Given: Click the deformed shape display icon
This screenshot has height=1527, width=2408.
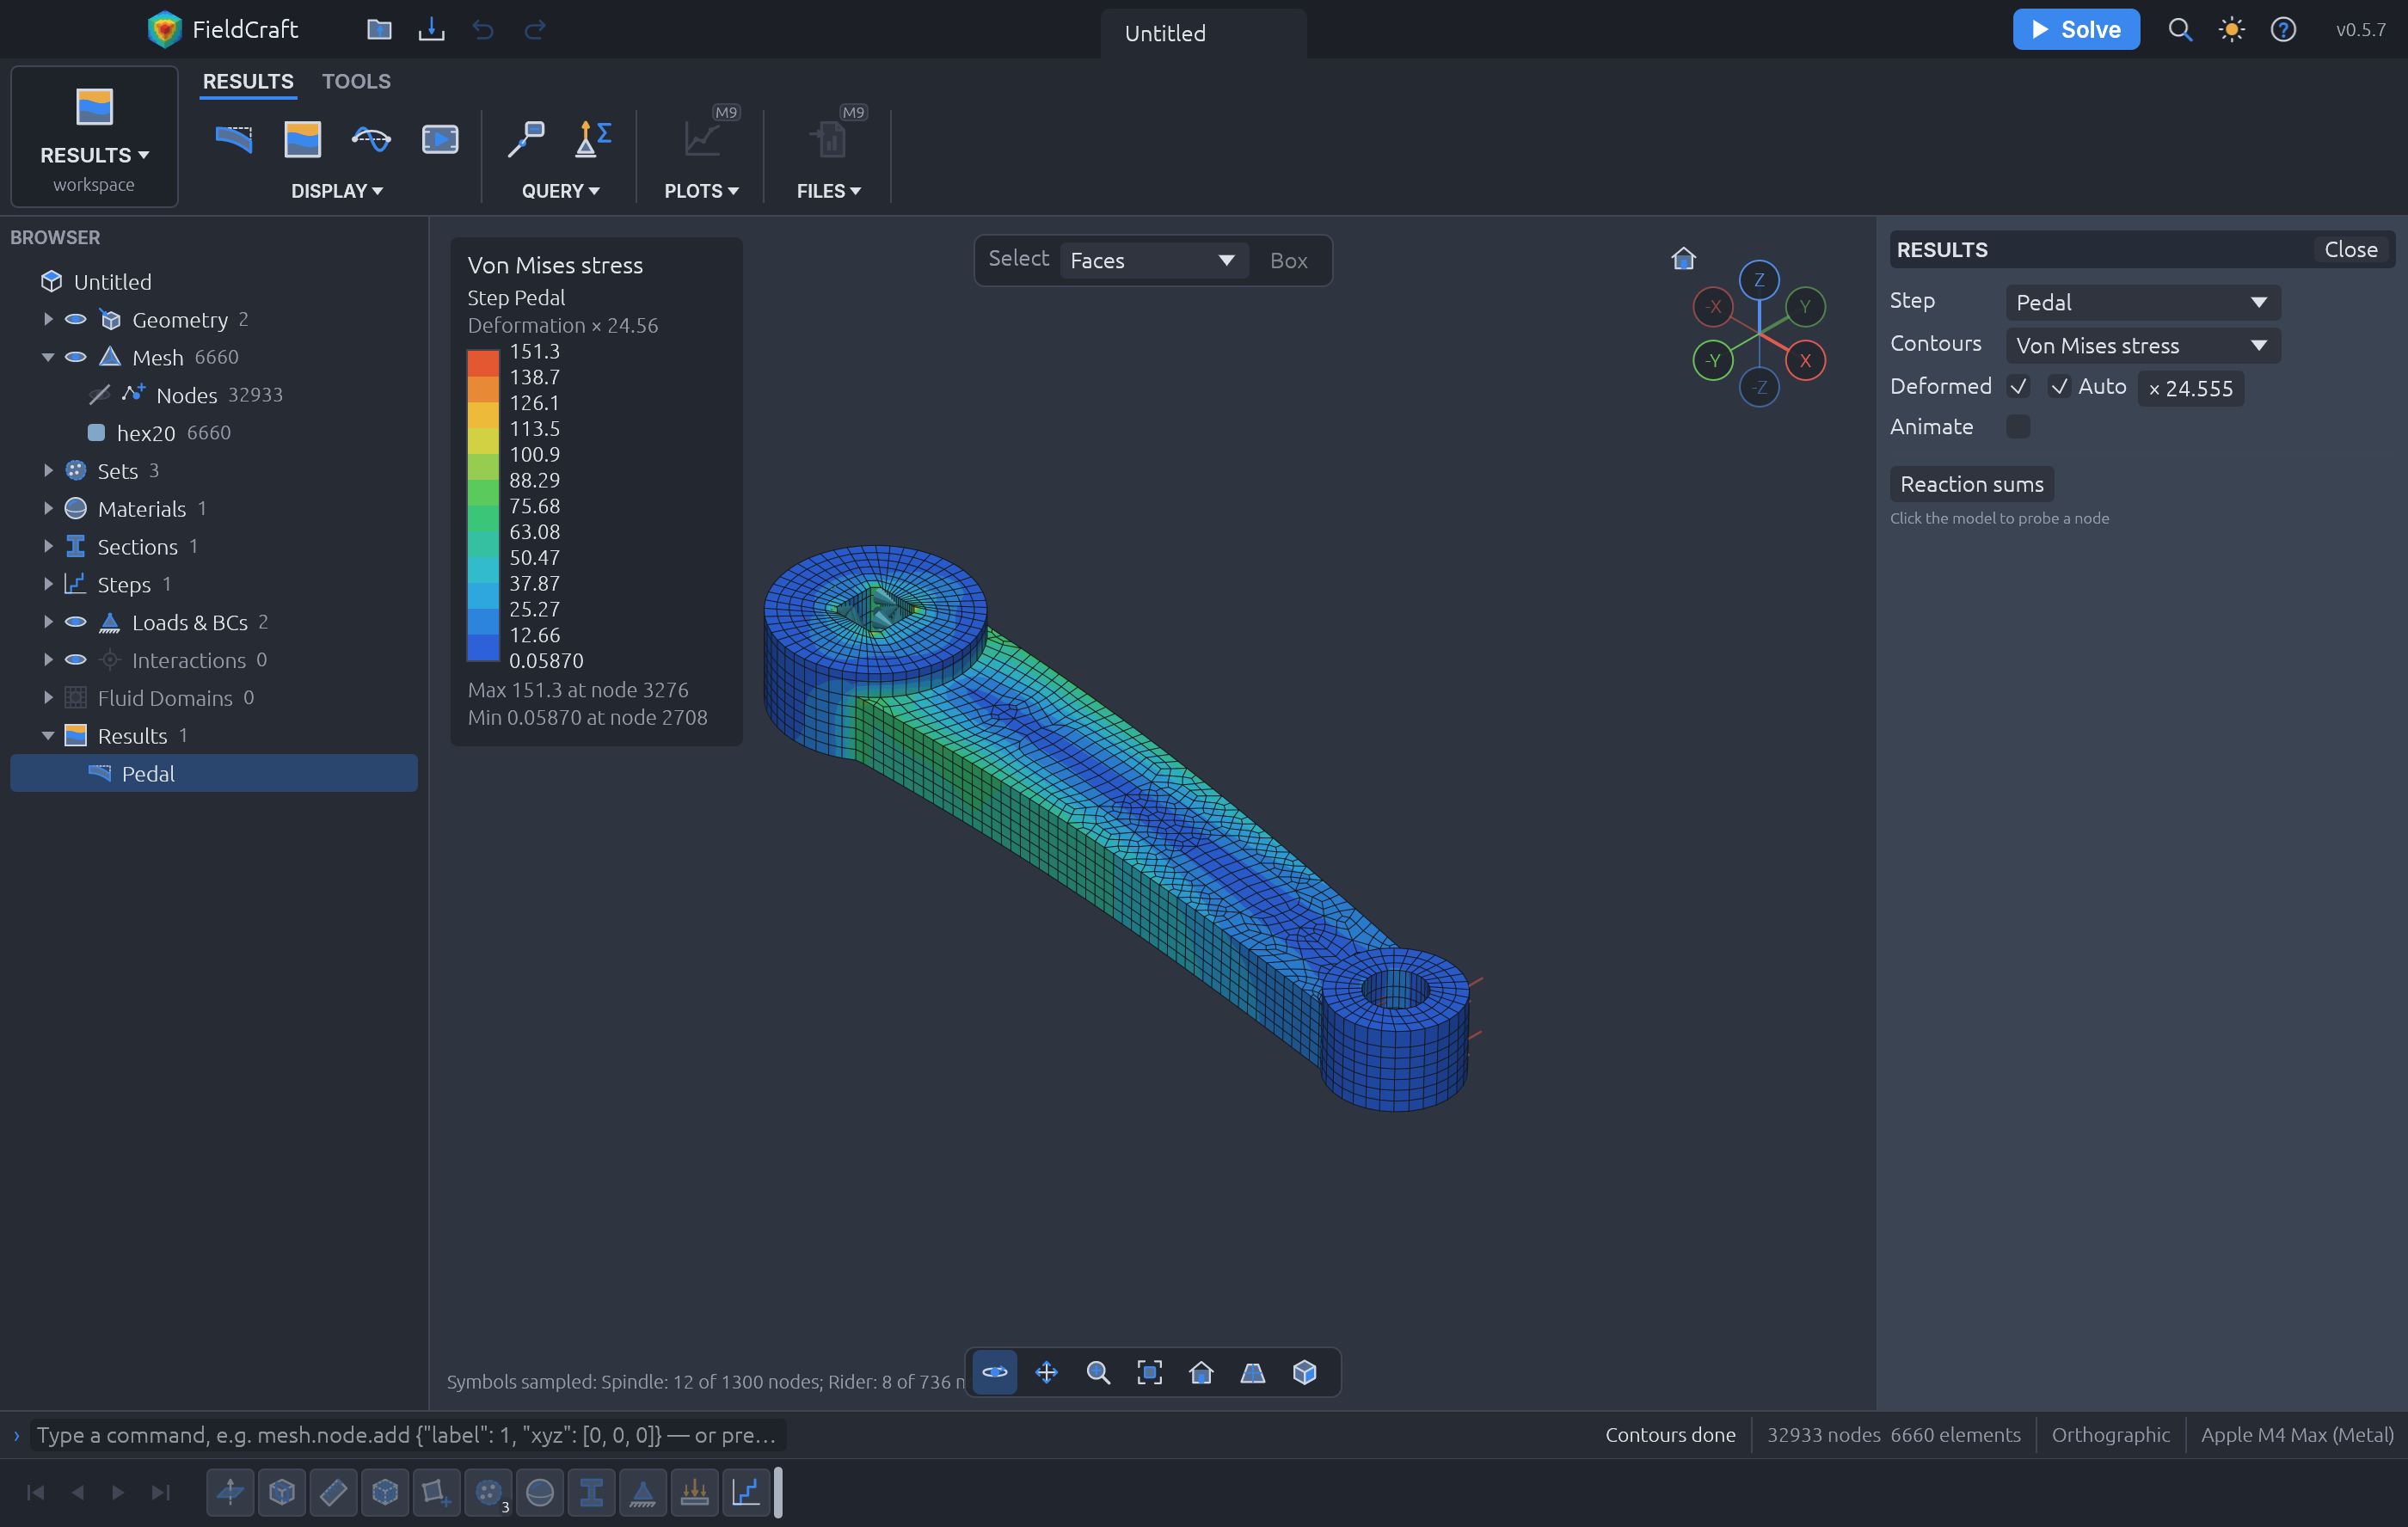Looking at the screenshot, I should coord(234,139).
